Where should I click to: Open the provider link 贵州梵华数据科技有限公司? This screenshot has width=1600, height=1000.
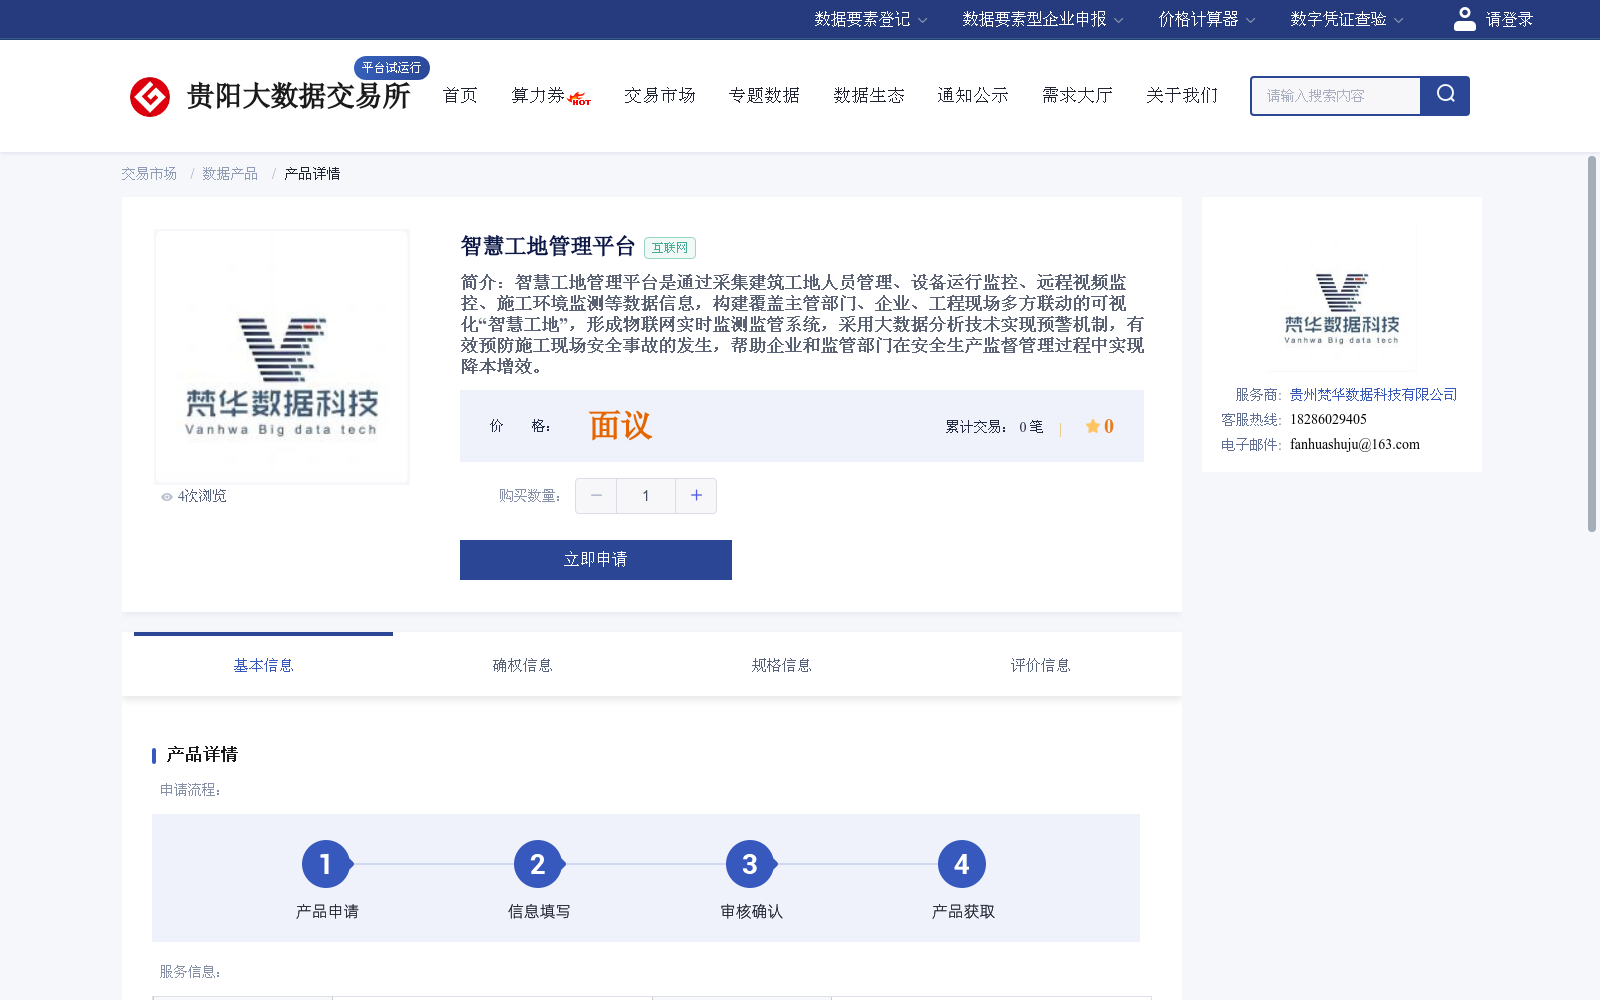pyautogui.click(x=1373, y=395)
